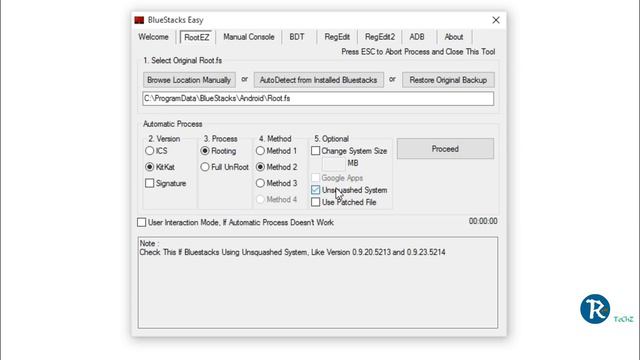Uncheck the Unsquashed System checkbox

click(x=316, y=190)
